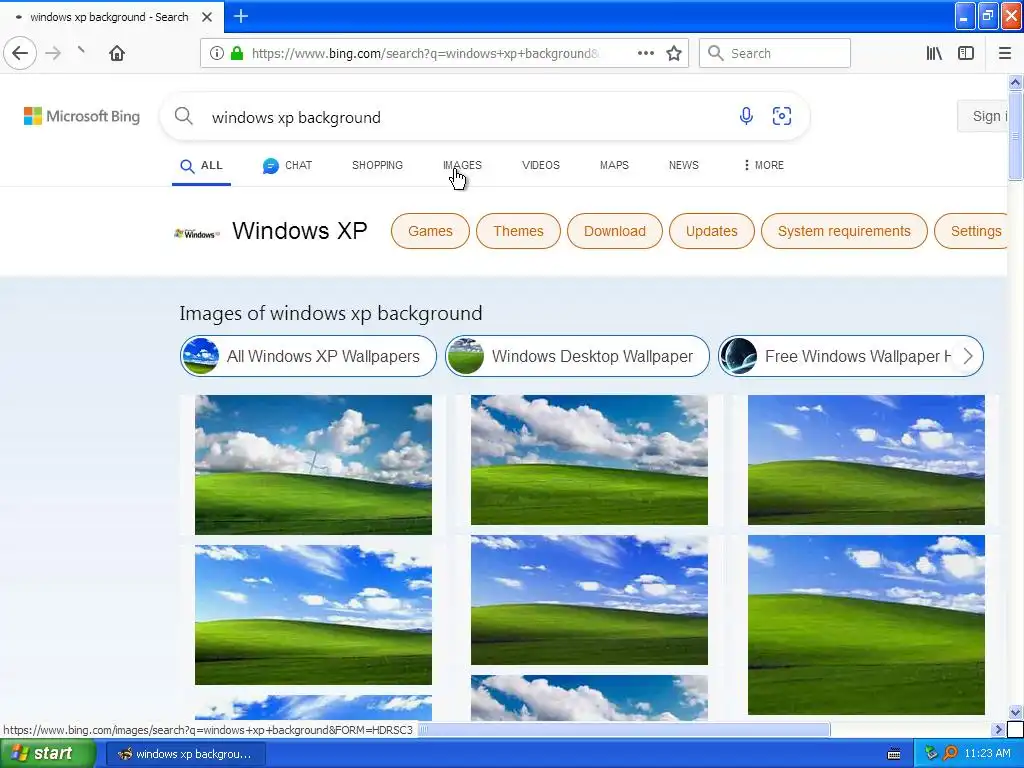Stop or reload the page using toolbar icon
Viewport: 1024px width, 768px height.
click(x=82, y=50)
